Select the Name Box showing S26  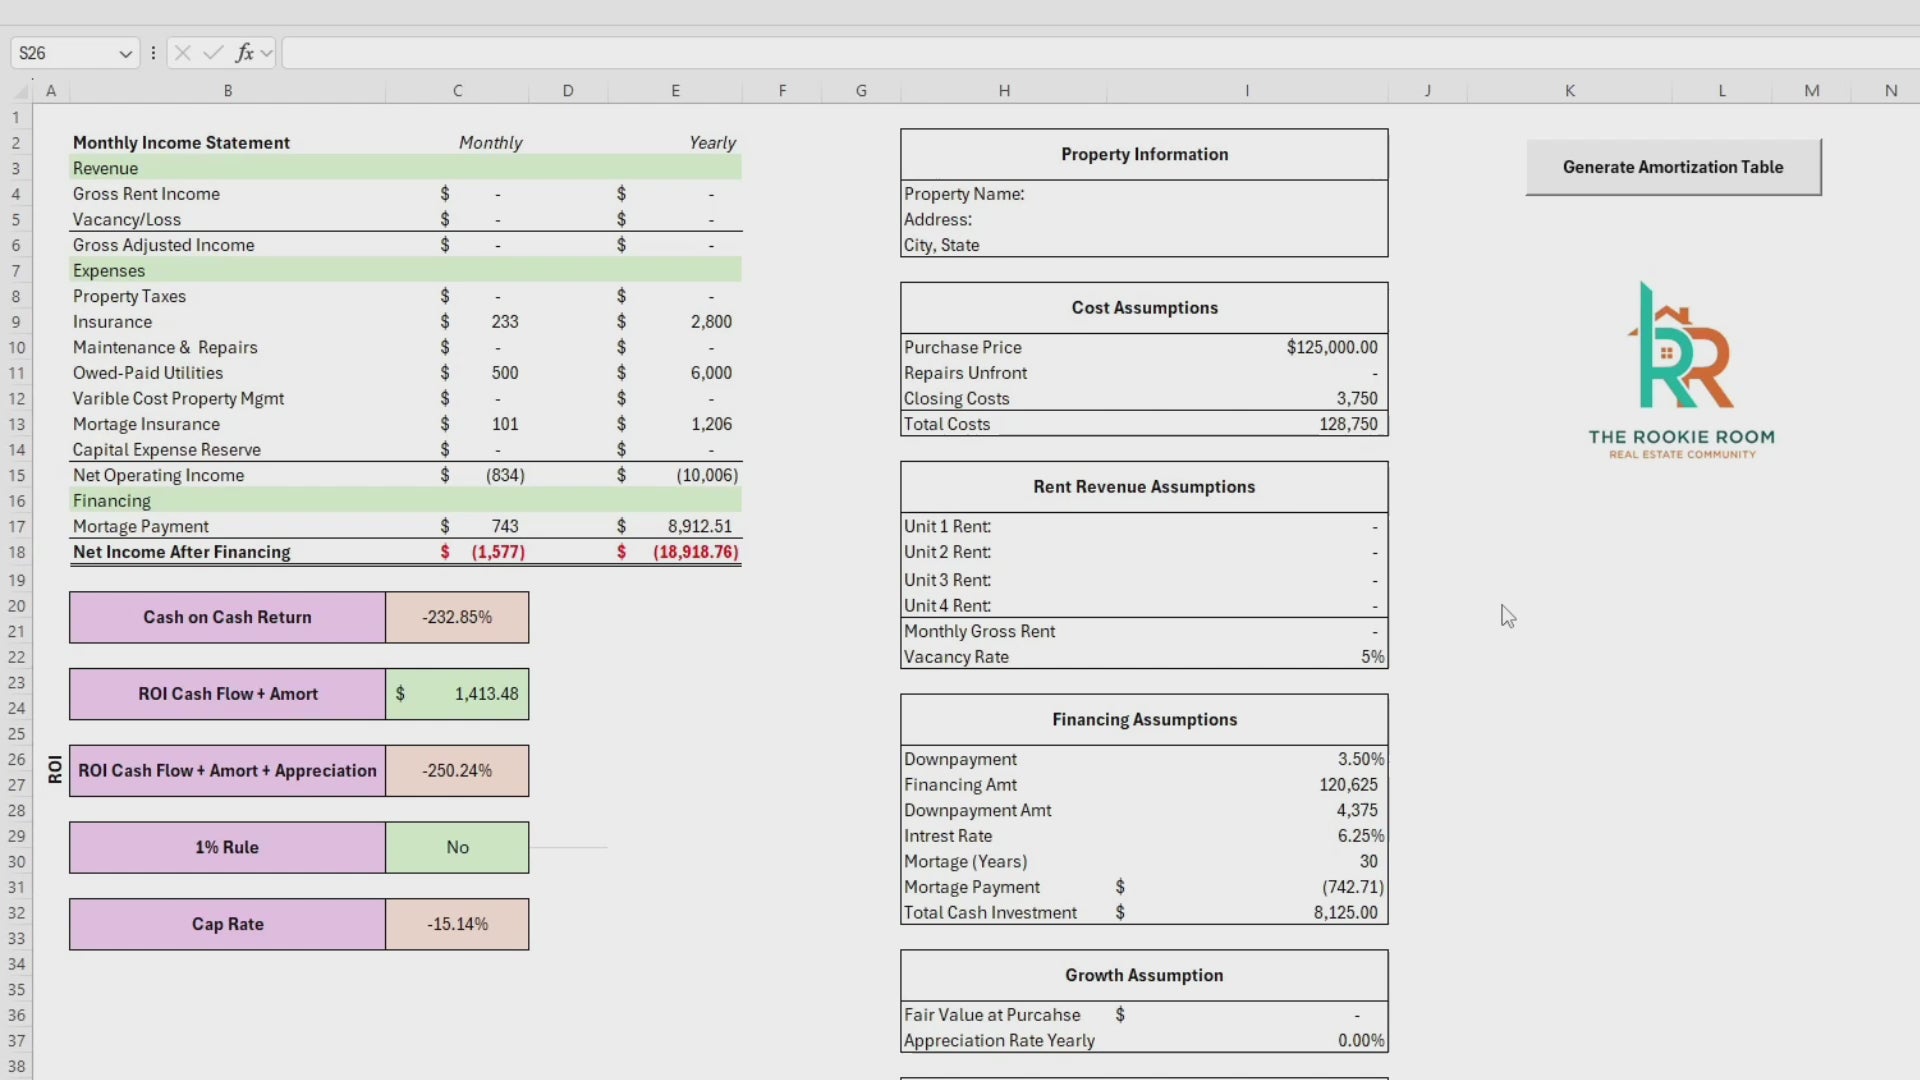tap(60, 53)
